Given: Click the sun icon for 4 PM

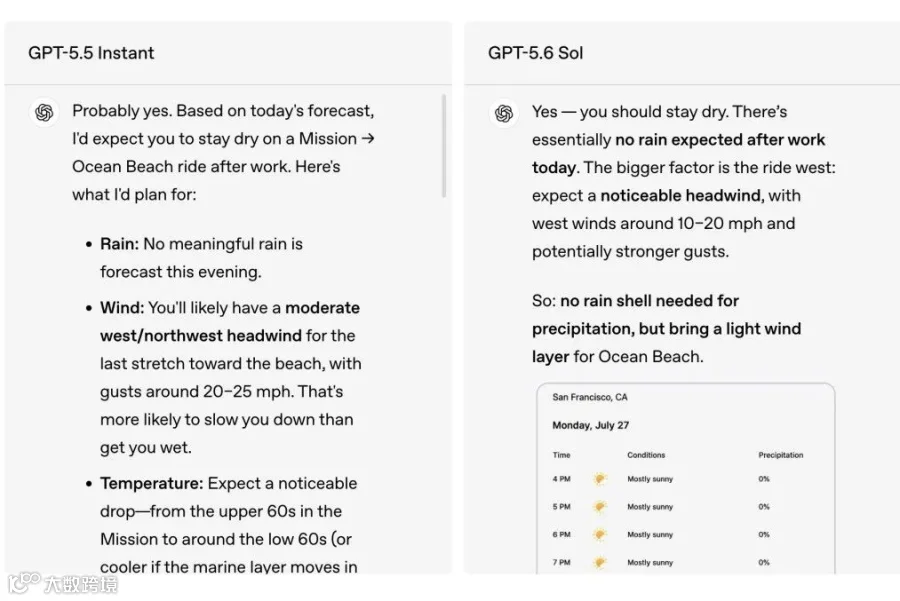Looking at the screenshot, I should (x=600, y=478).
